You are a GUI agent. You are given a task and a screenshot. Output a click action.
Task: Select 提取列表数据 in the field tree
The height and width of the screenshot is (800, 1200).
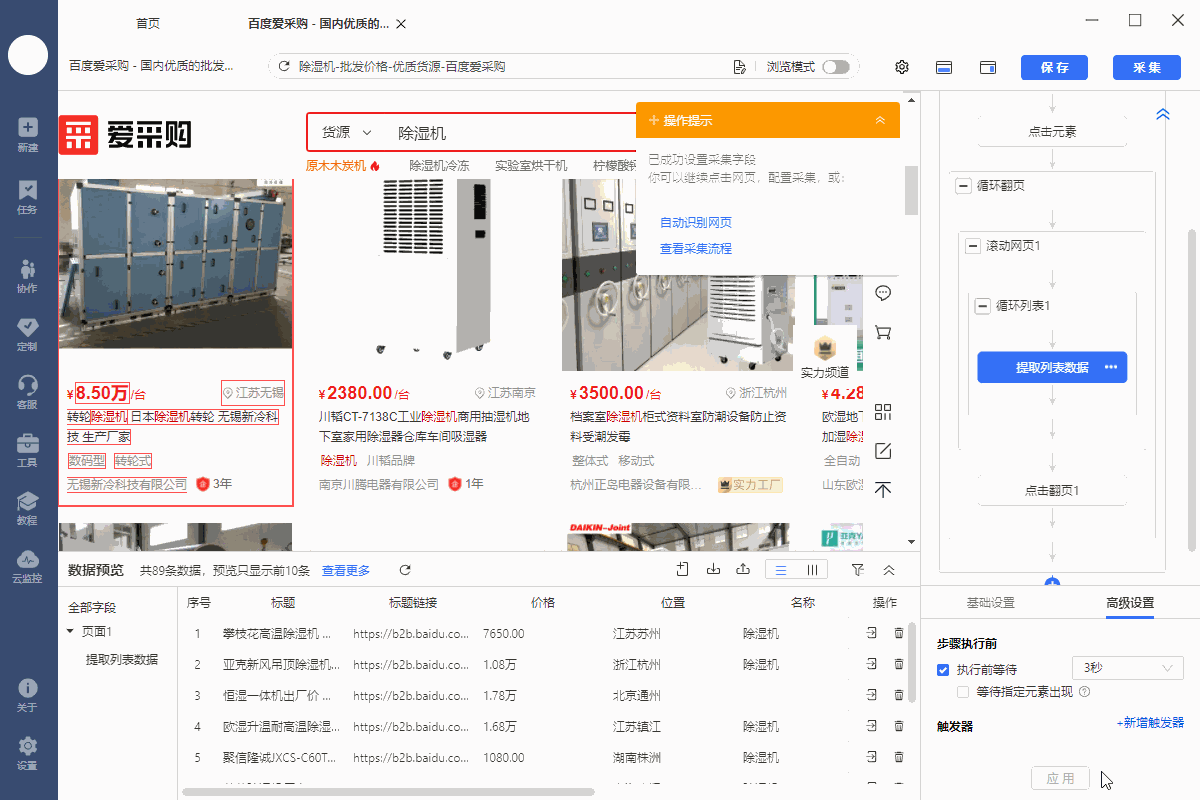(122, 659)
